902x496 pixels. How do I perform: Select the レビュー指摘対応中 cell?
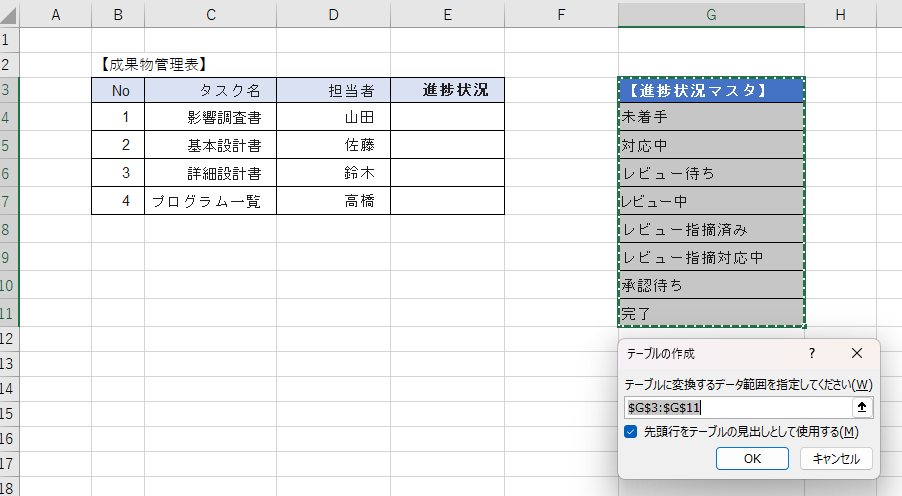click(x=711, y=257)
